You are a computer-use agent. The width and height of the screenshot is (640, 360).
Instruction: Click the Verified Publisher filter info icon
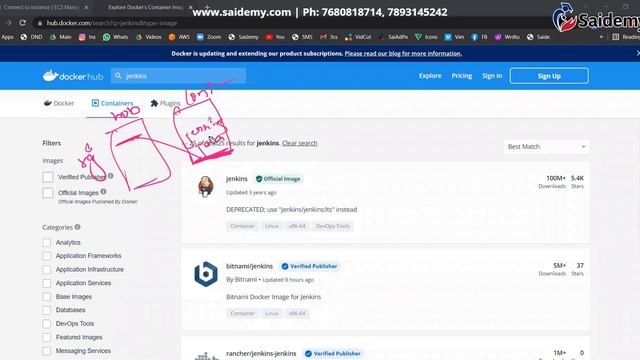[x=111, y=176]
